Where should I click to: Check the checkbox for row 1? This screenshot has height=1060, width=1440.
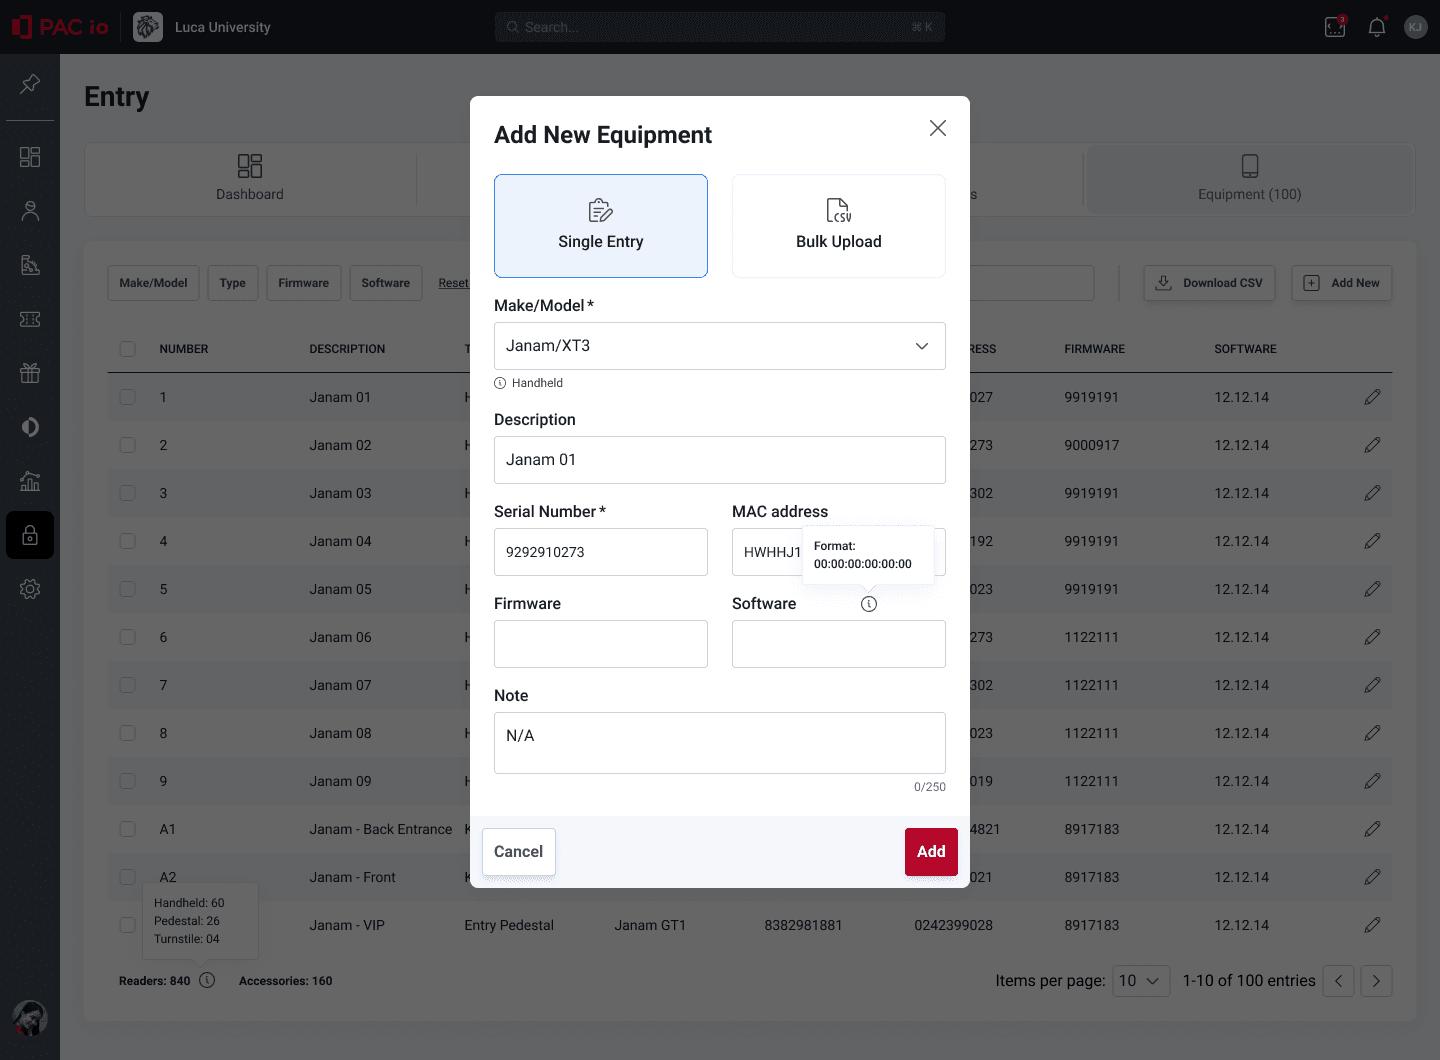(x=128, y=397)
